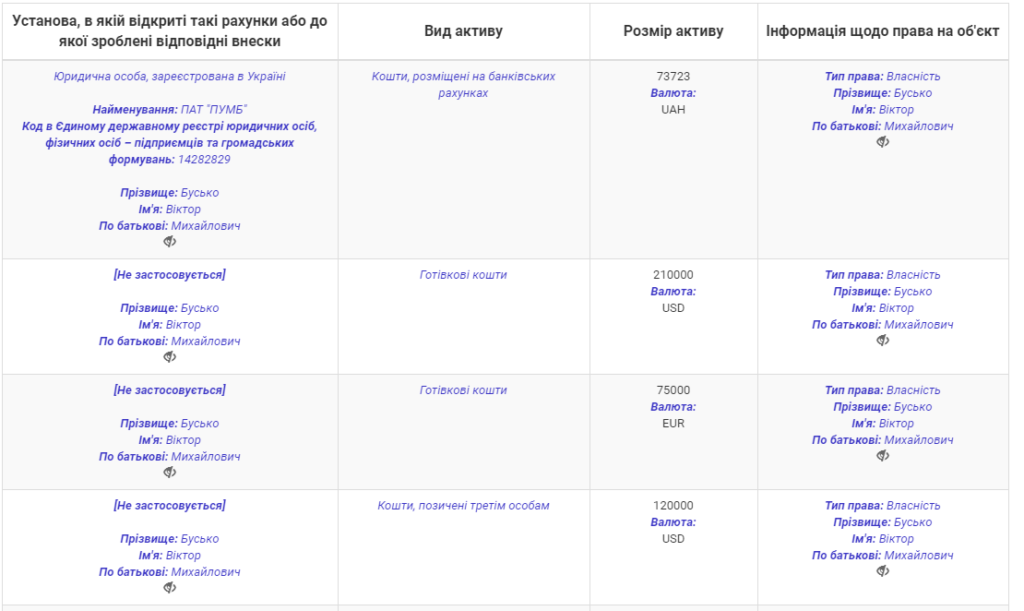Click the crossed-eye icon in the 210000 USD ownership cell
Screen dimensions: 1024x611
coord(883,341)
